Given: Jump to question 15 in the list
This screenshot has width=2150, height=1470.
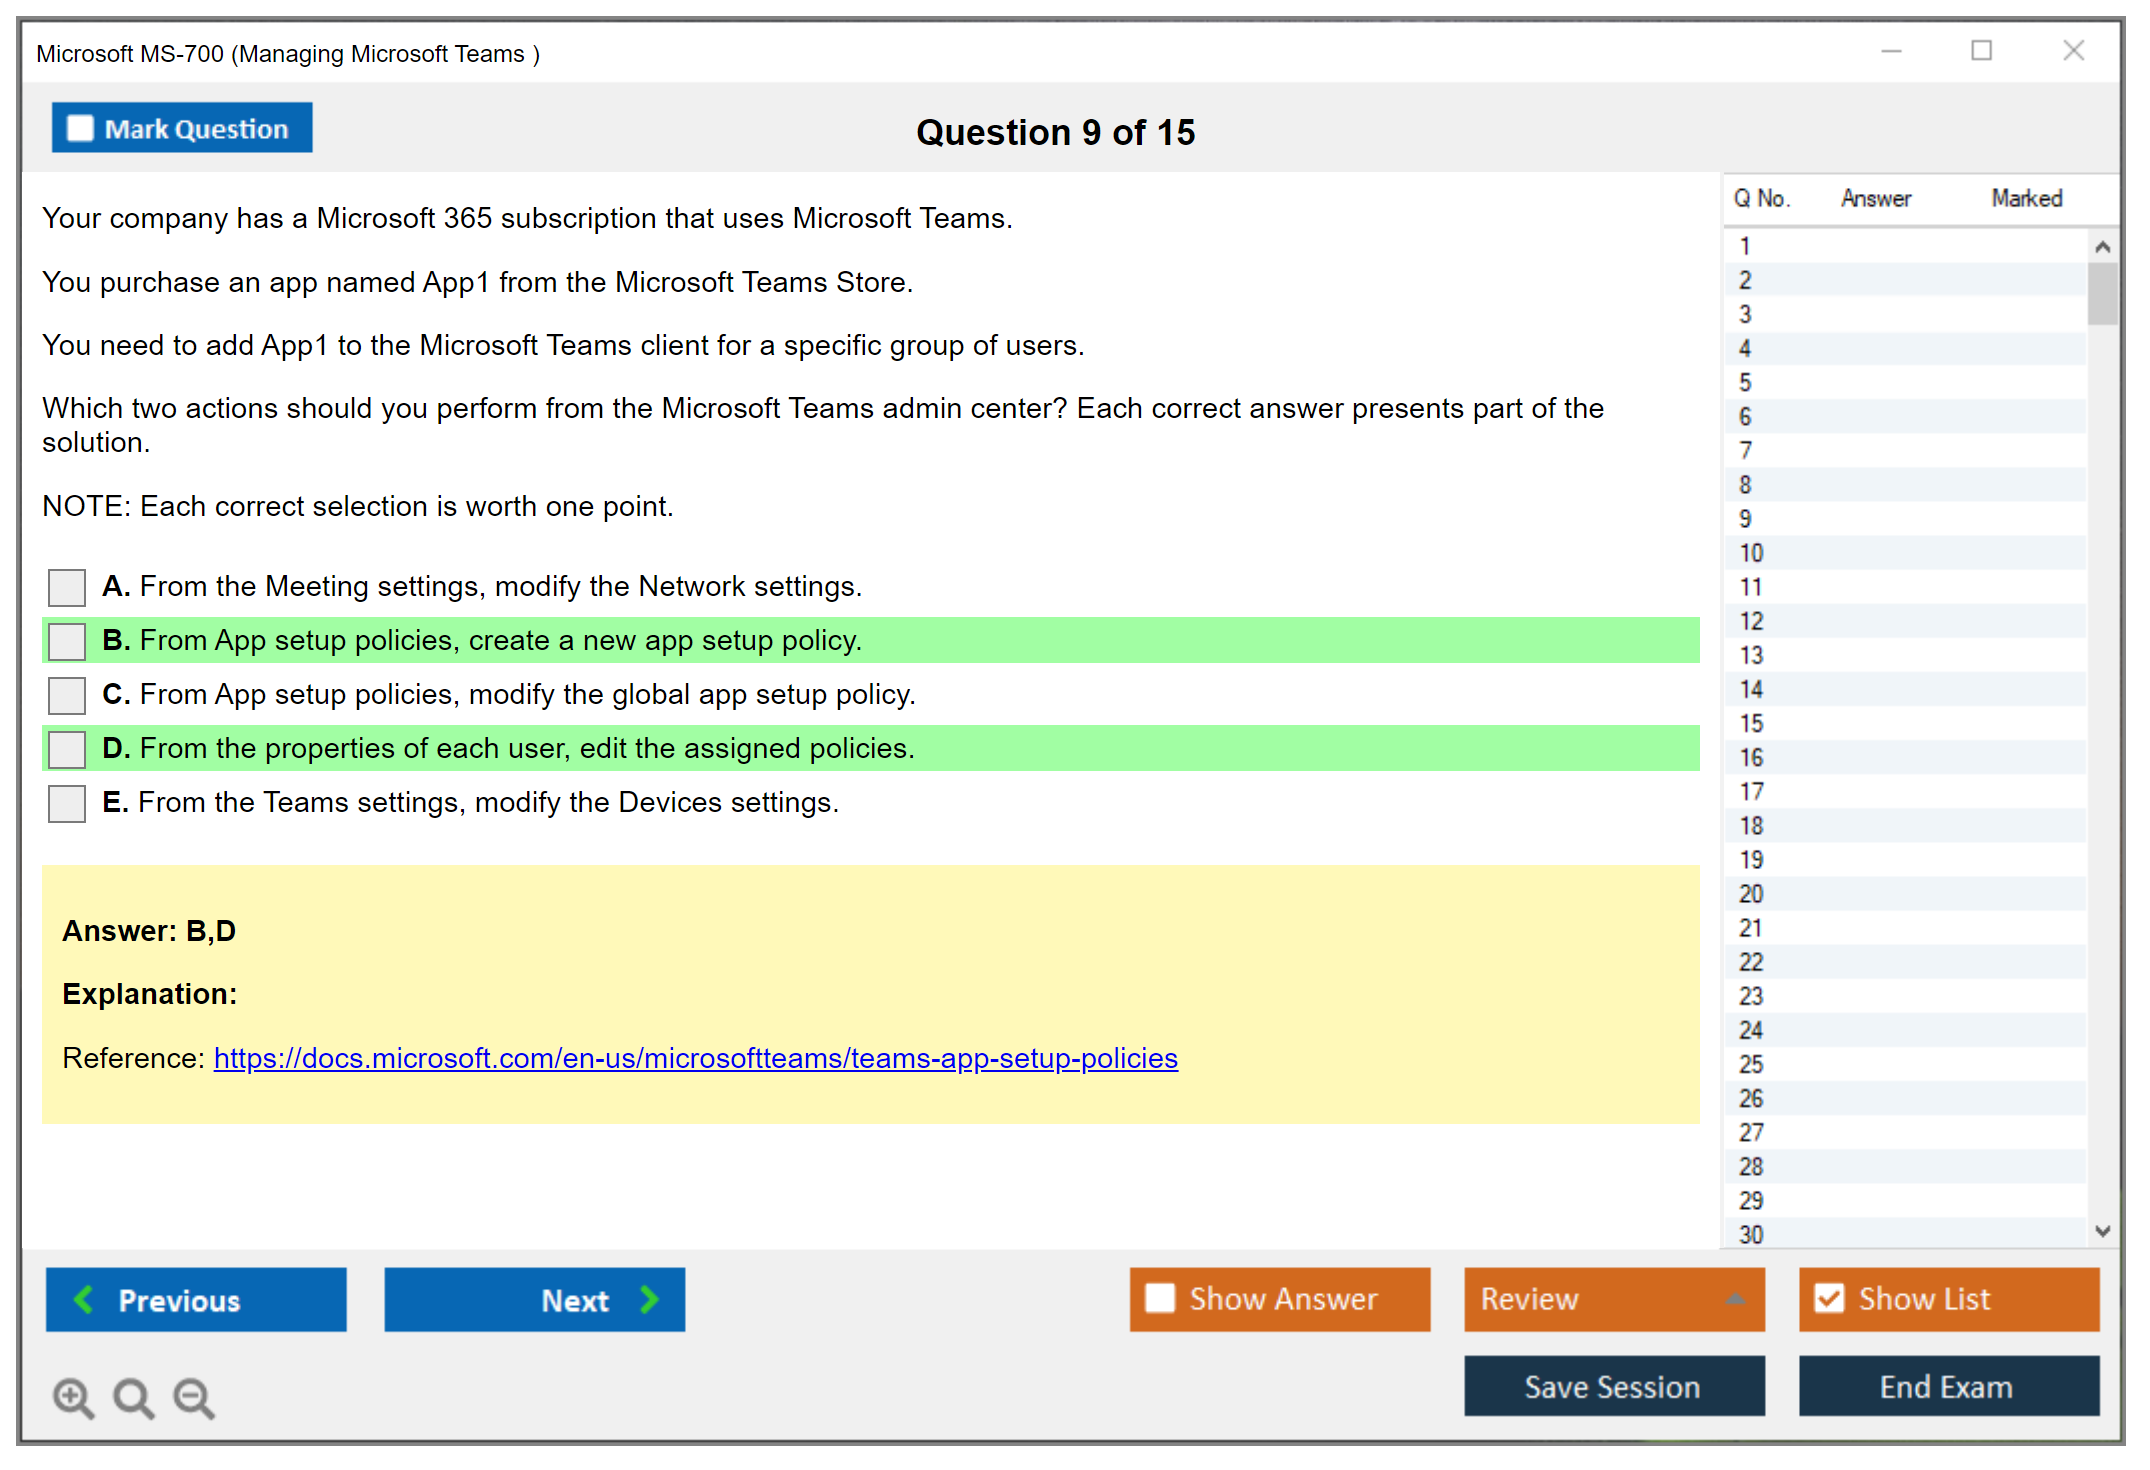Looking at the screenshot, I should 1751,723.
